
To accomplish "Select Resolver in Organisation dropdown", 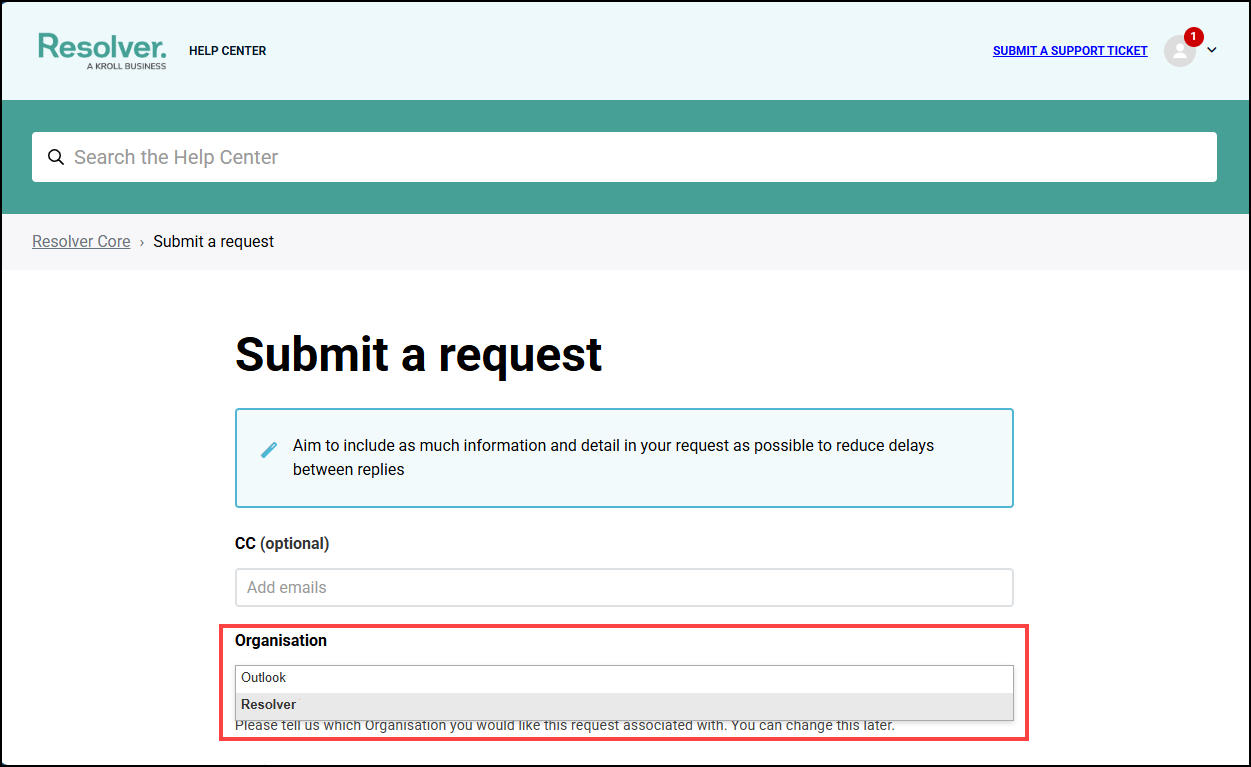I will pyautogui.click(x=624, y=705).
